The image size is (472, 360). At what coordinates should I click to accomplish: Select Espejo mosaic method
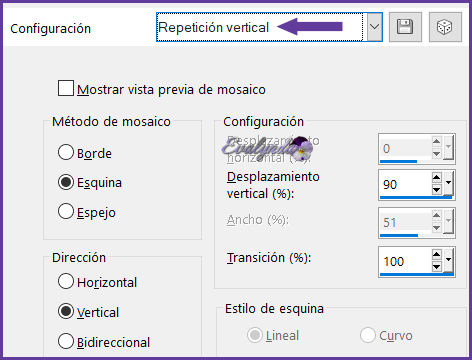pyautogui.click(x=66, y=211)
